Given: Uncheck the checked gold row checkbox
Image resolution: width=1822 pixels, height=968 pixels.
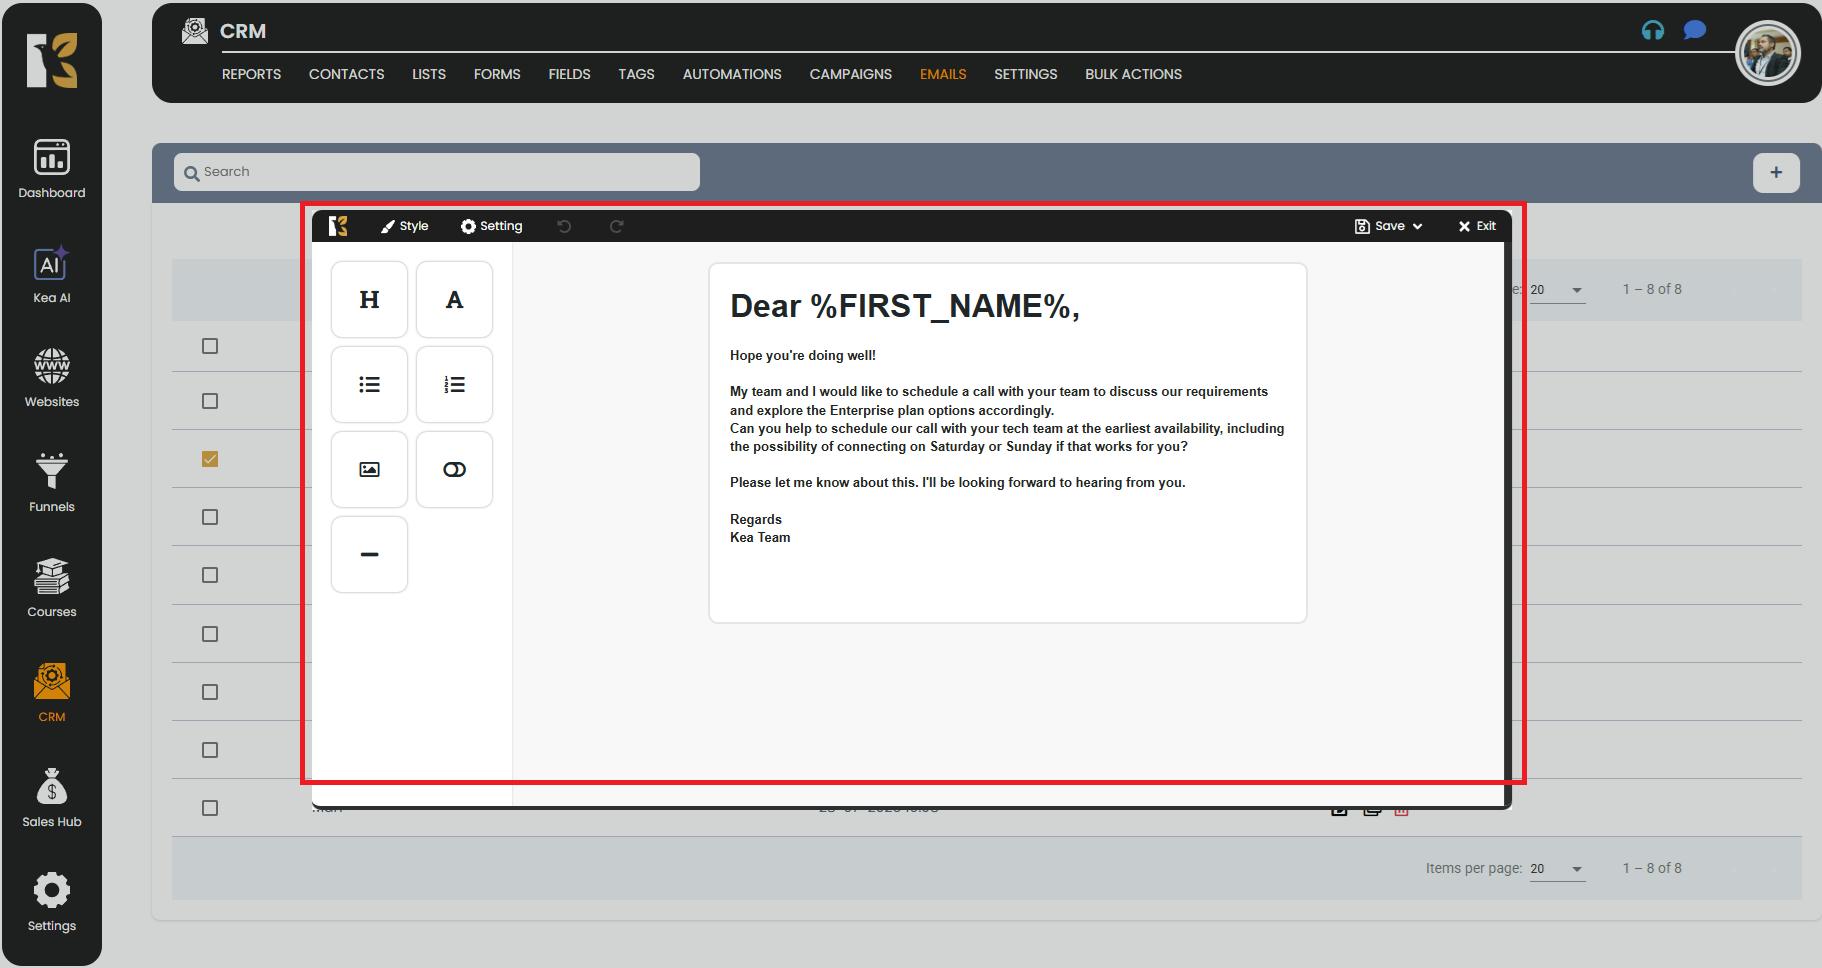Looking at the screenshot, I should point(210,459).
